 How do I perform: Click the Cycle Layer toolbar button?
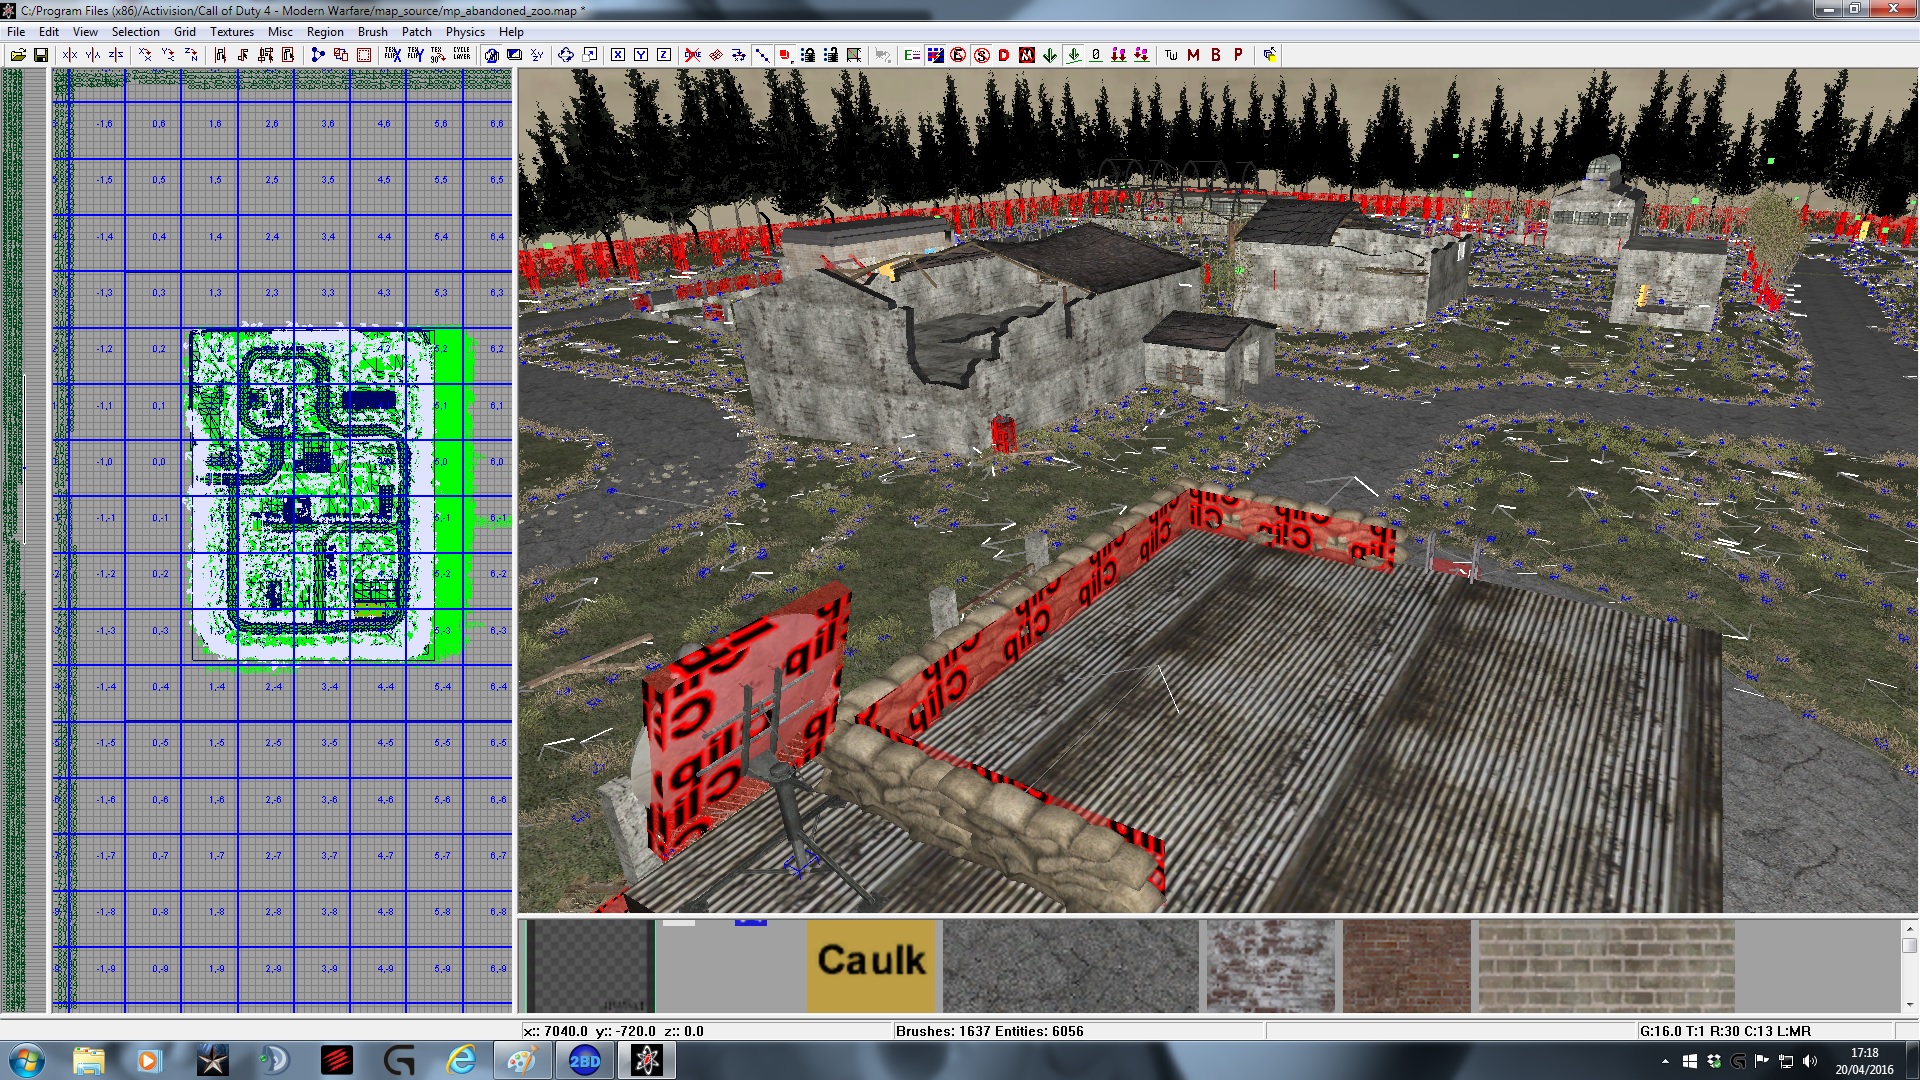(461, 54)
